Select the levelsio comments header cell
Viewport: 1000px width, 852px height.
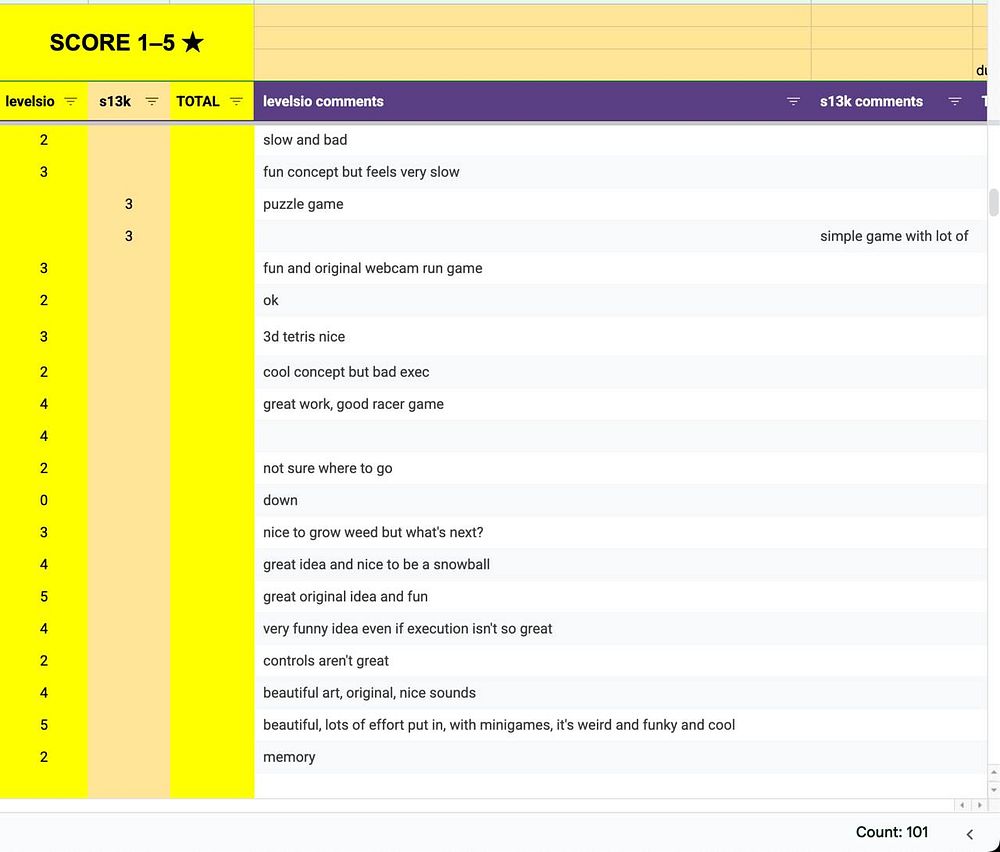pos(533,101)
